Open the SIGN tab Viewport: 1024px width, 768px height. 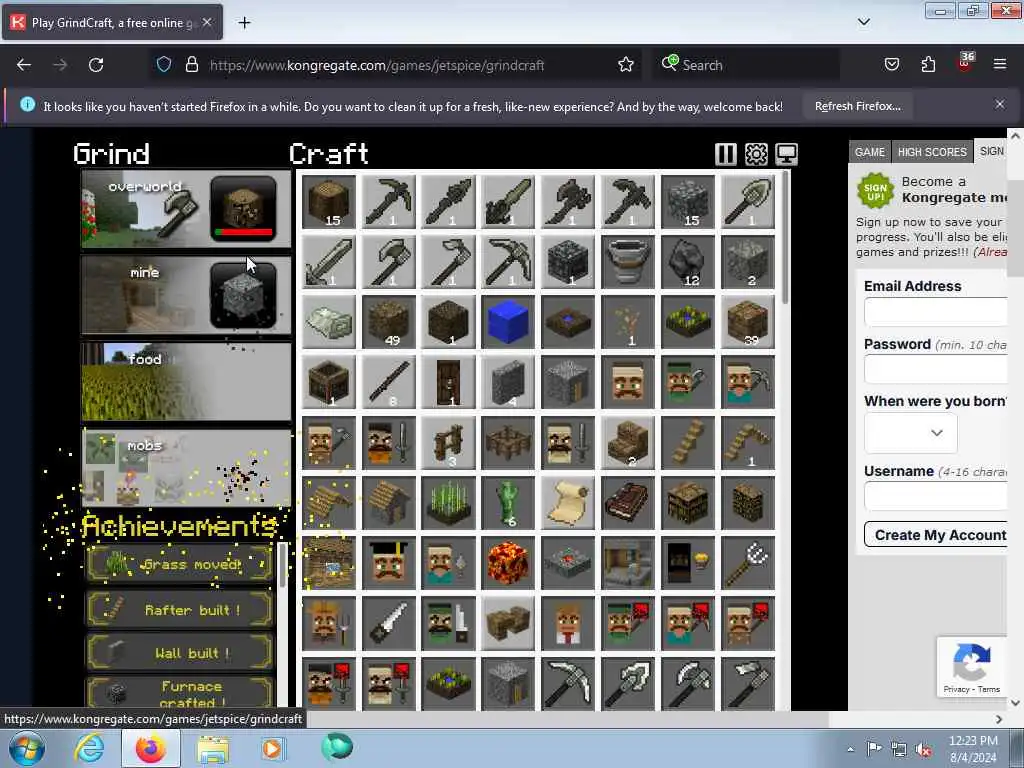(x=990, y=151)
